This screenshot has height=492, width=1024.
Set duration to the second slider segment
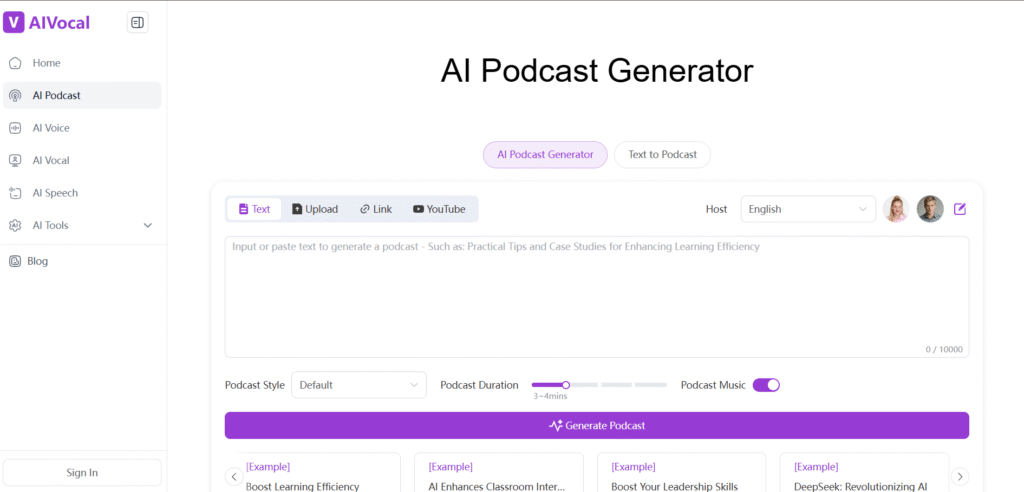tap(582, 385)
